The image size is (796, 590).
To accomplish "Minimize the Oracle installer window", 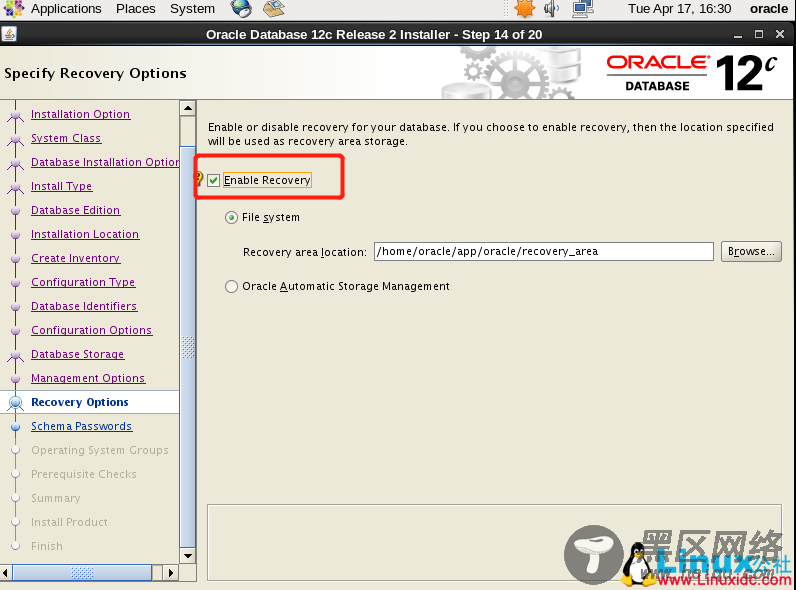I will click(738, 35).
